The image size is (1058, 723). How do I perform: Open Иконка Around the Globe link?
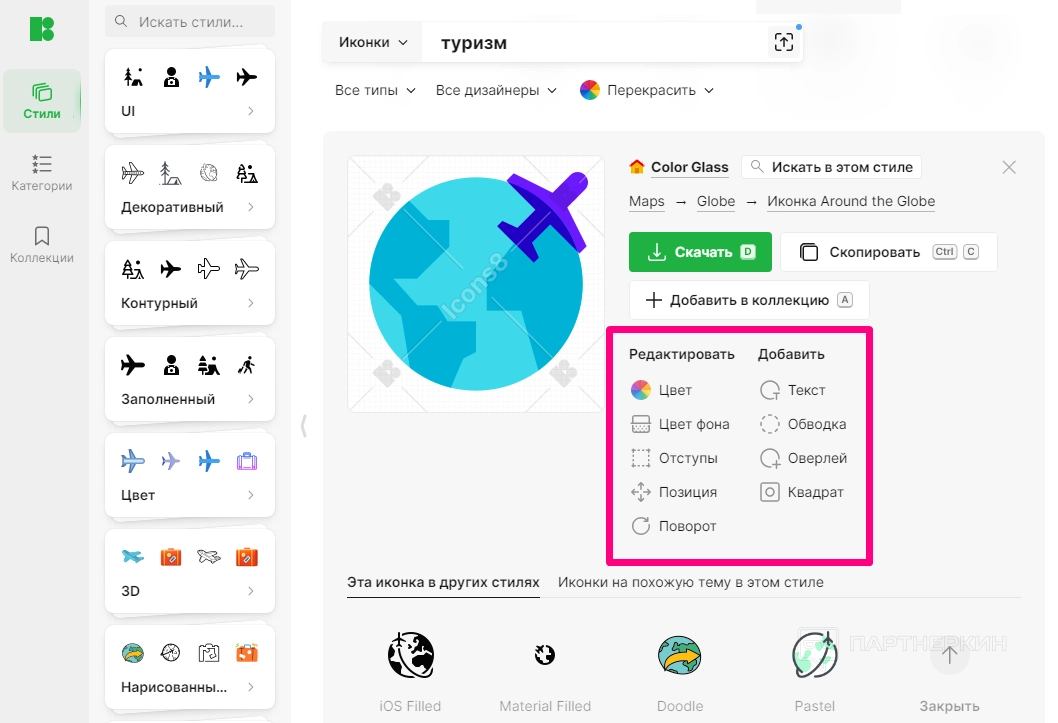pos(851,201)
